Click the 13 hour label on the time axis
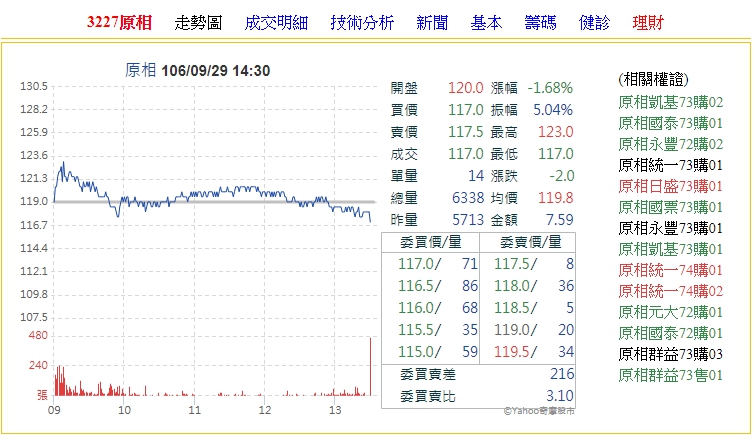This screenshot has width=753, height=435. click(335, 410)
